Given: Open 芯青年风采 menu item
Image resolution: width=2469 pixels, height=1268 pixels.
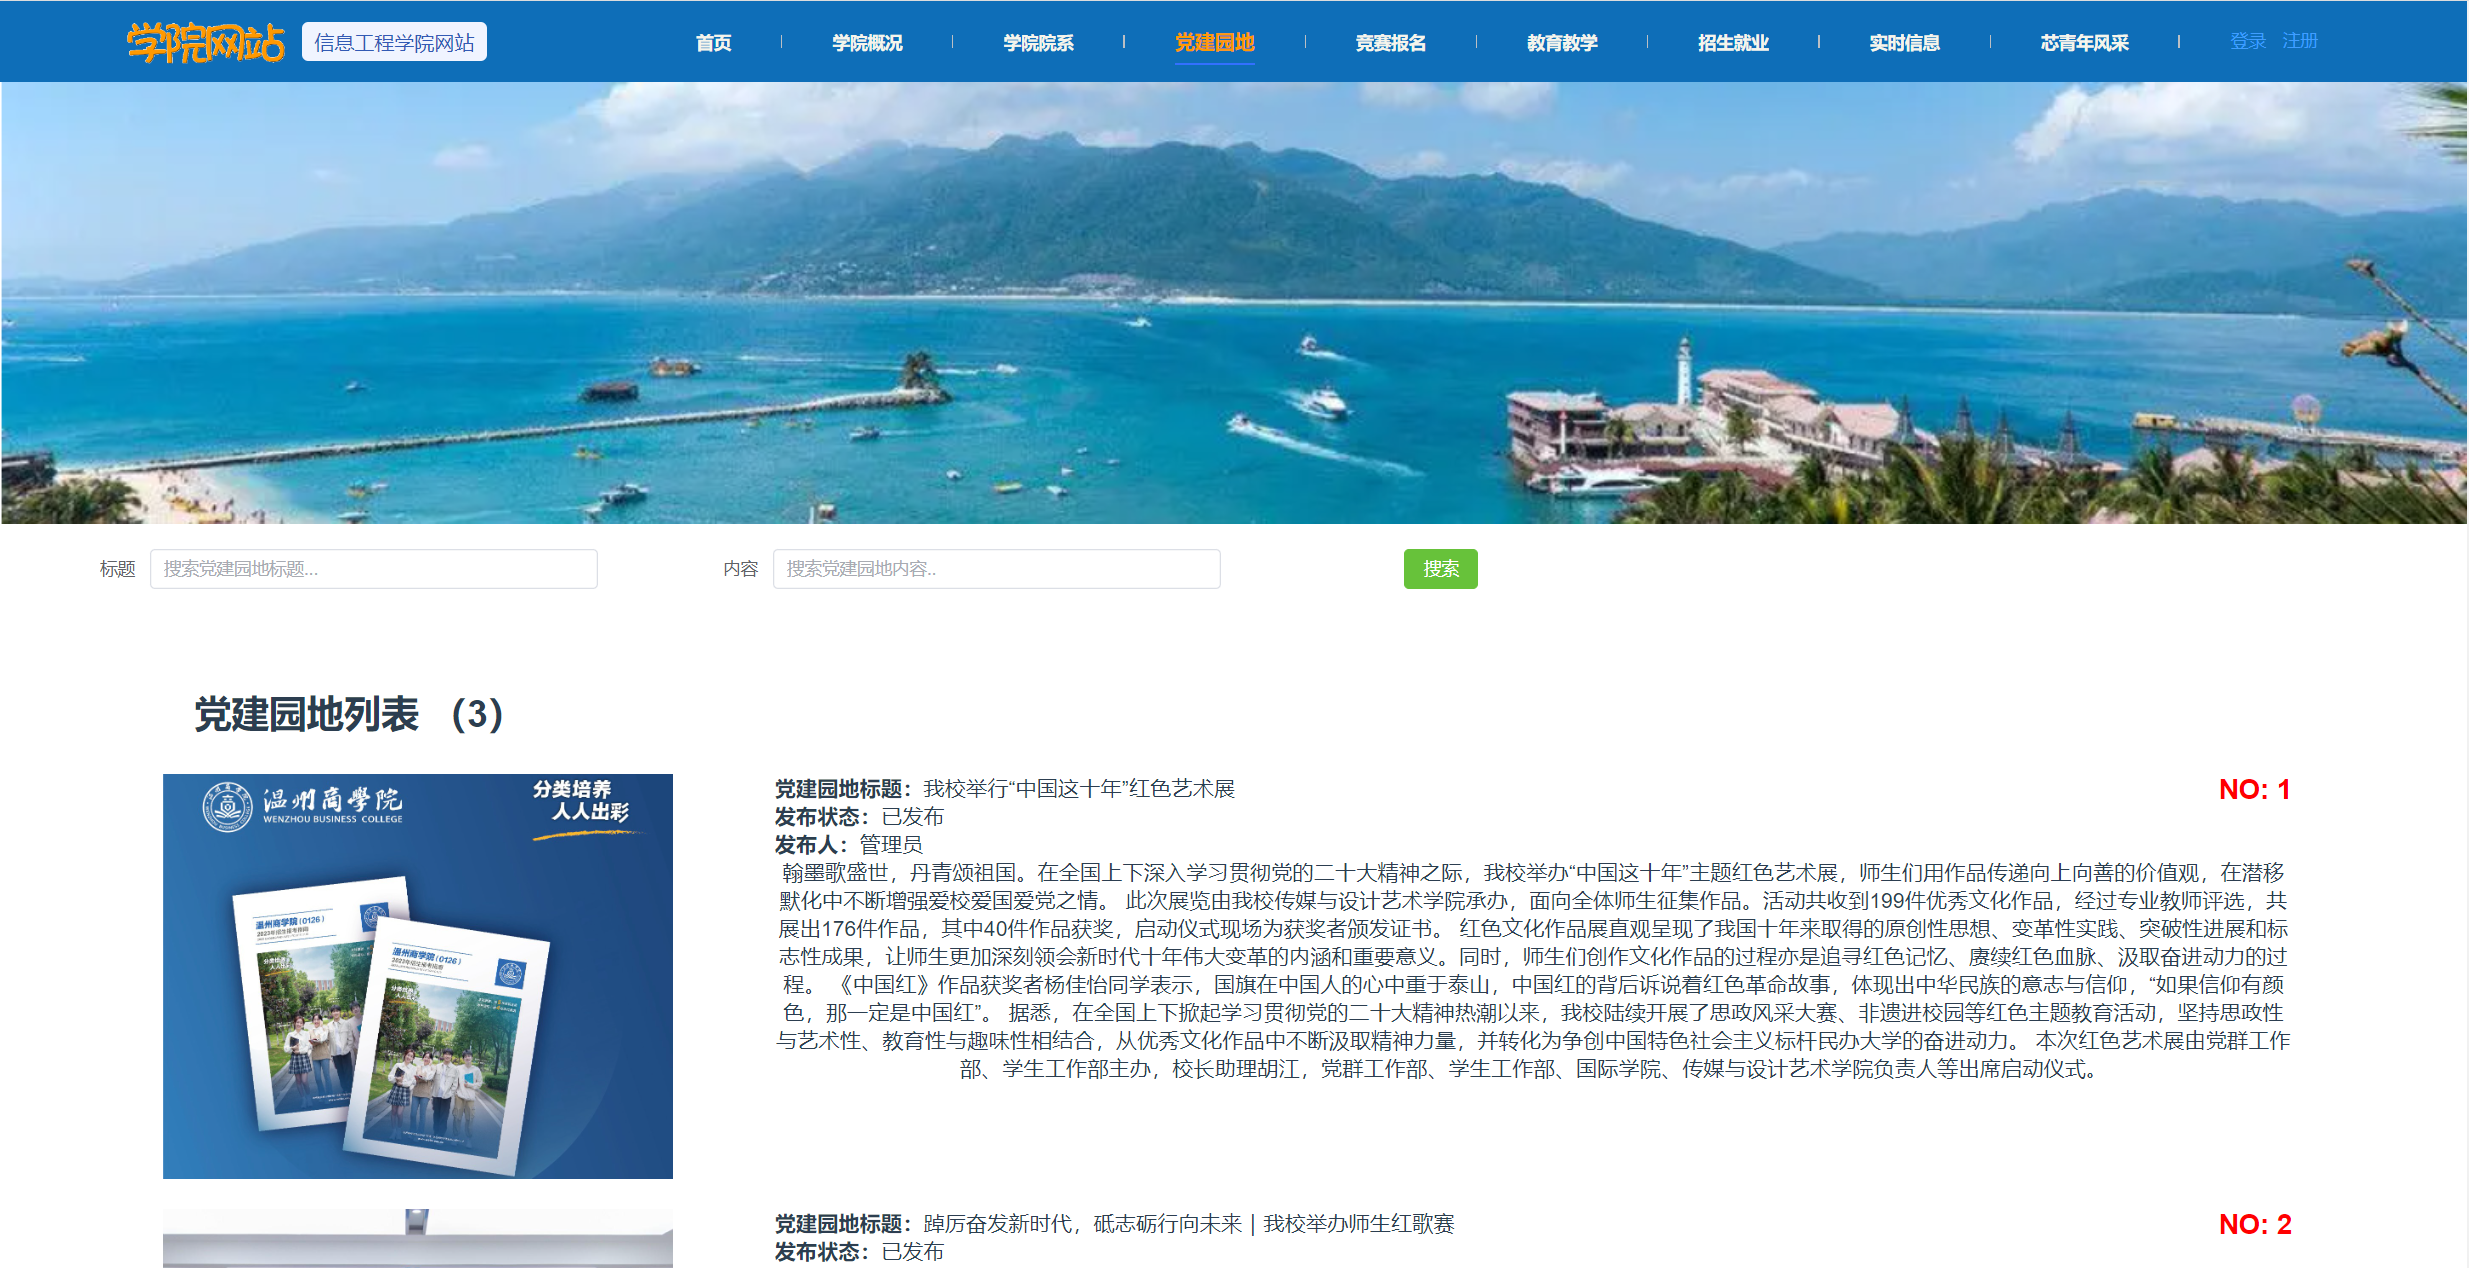Looking at the screenshot, I should (x=2084, y=43).
